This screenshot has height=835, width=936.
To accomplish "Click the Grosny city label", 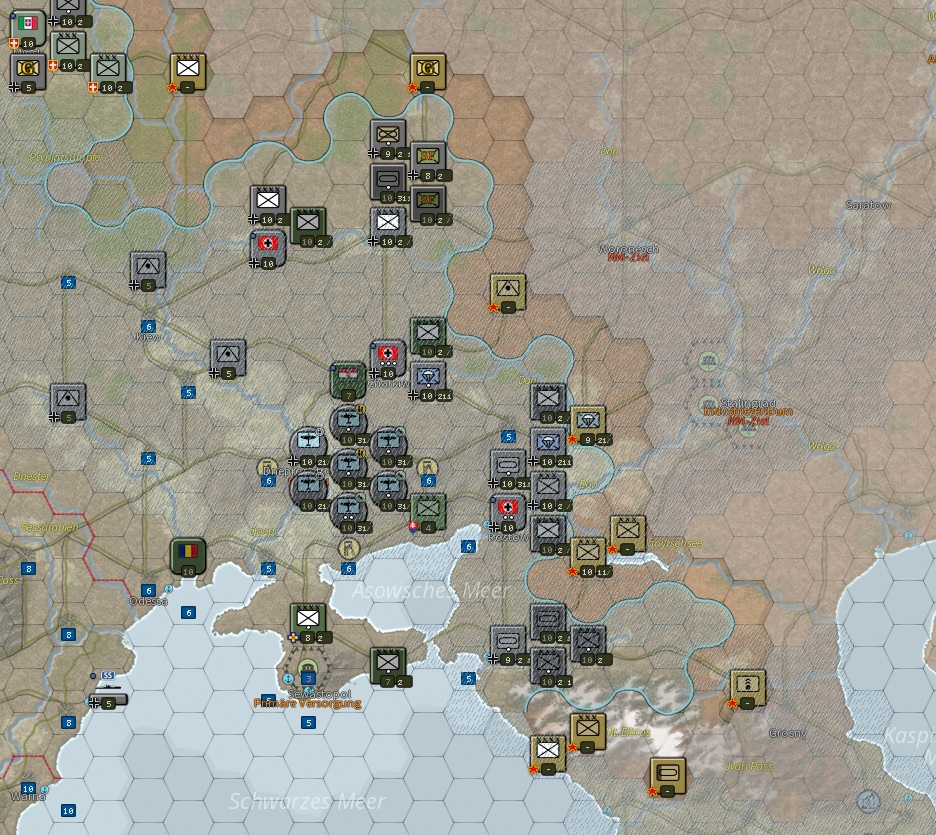I will pos(787,733).
